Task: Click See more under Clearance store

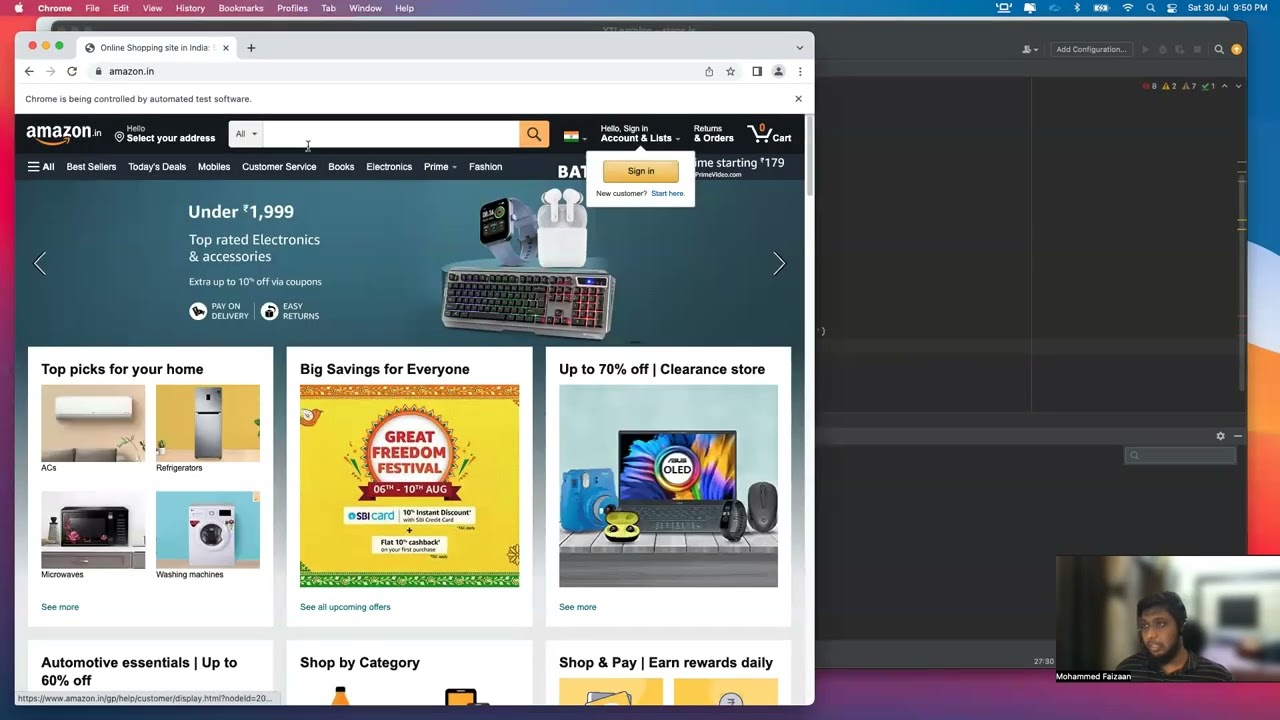Action: coord(577,607)
